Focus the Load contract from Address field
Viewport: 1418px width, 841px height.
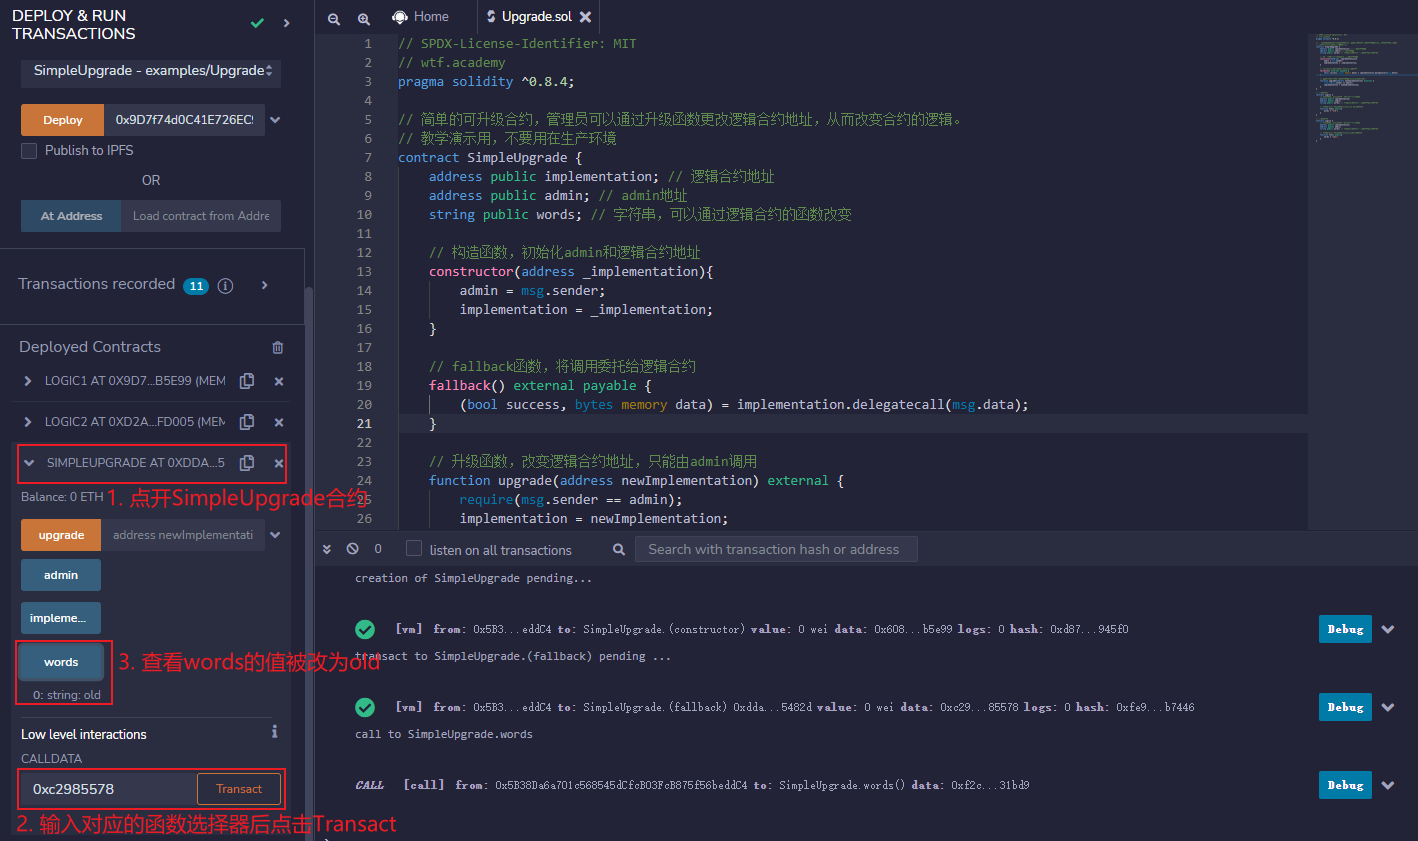point(201,216)
